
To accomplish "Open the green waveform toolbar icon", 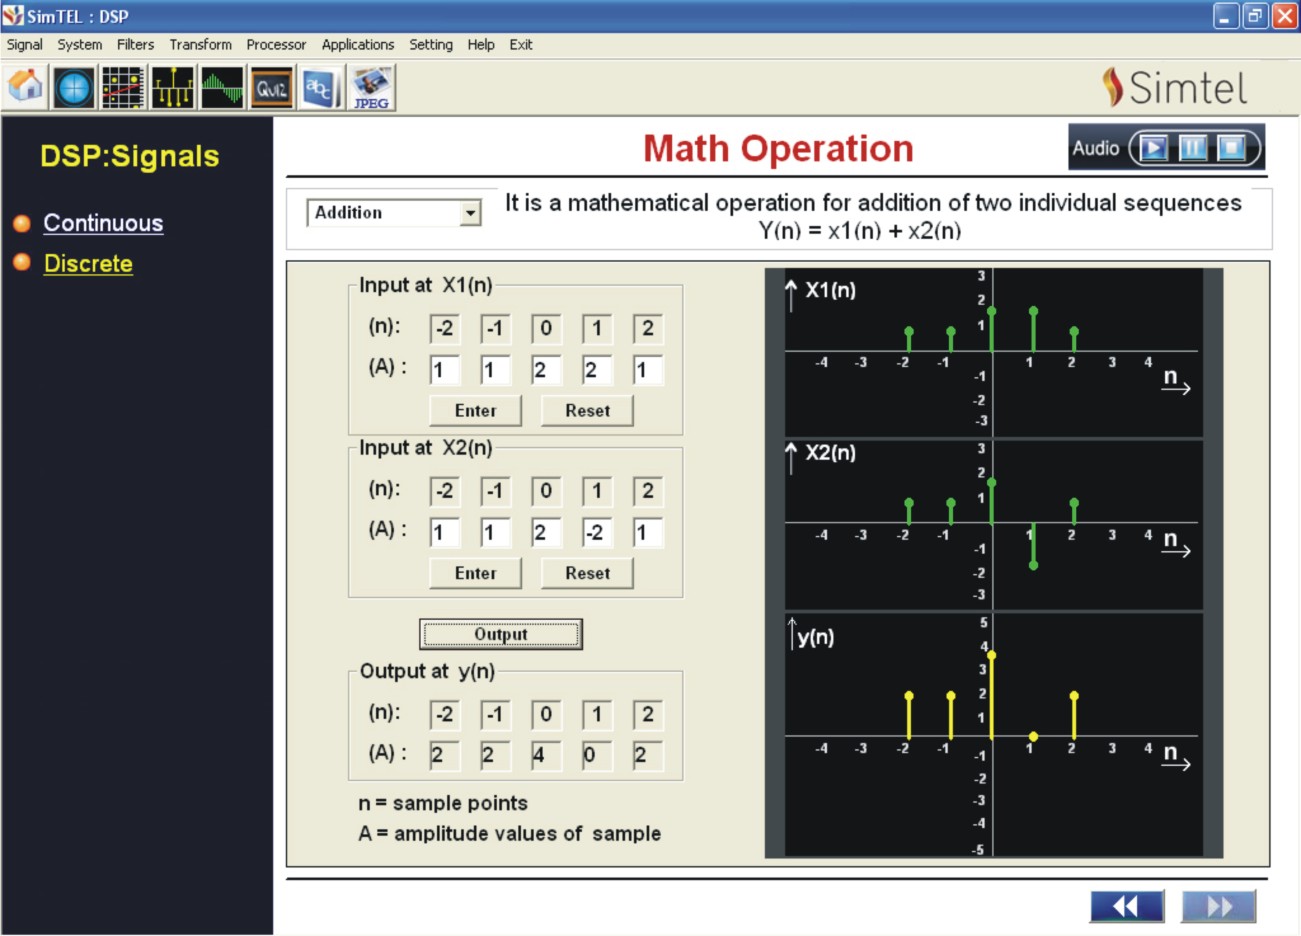I will pos(221,88).
